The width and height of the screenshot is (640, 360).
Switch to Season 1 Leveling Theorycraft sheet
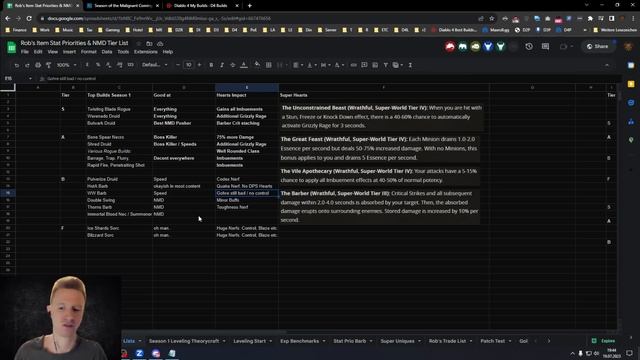[184, 341]
